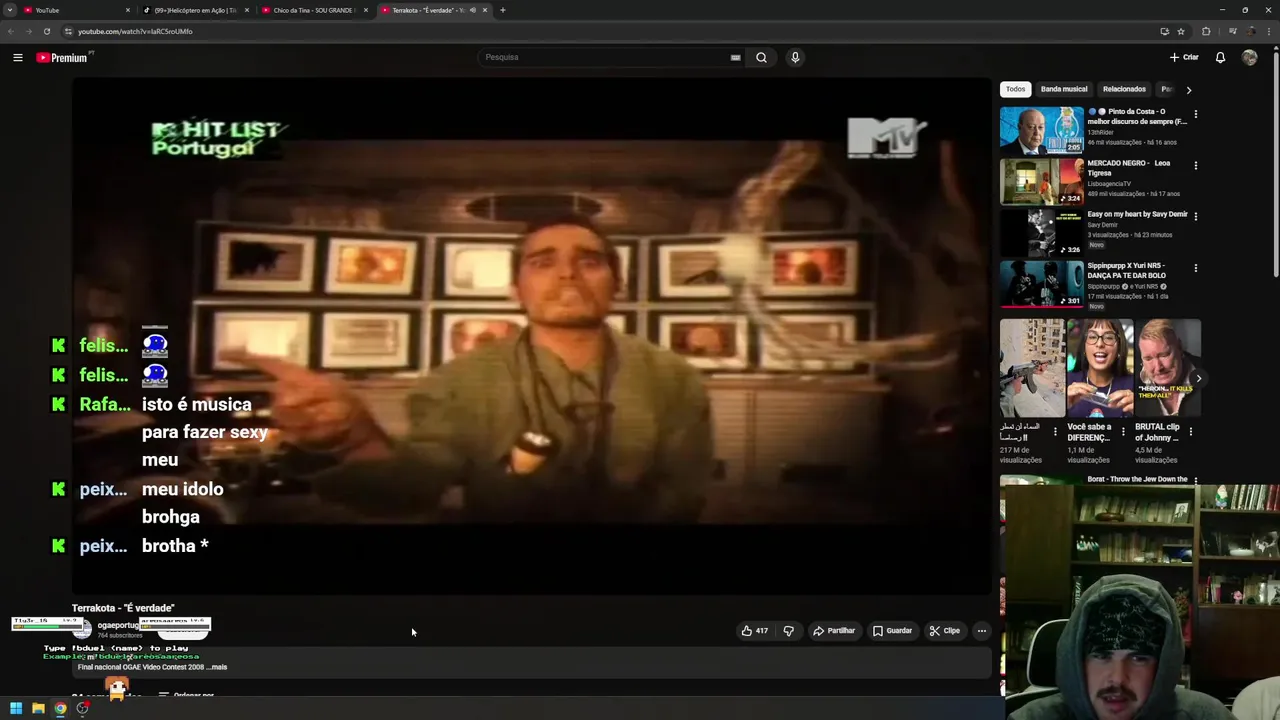This screenshot has height=720, width=1280.
Task: Like the video with 417 likes
Action: 754,631
